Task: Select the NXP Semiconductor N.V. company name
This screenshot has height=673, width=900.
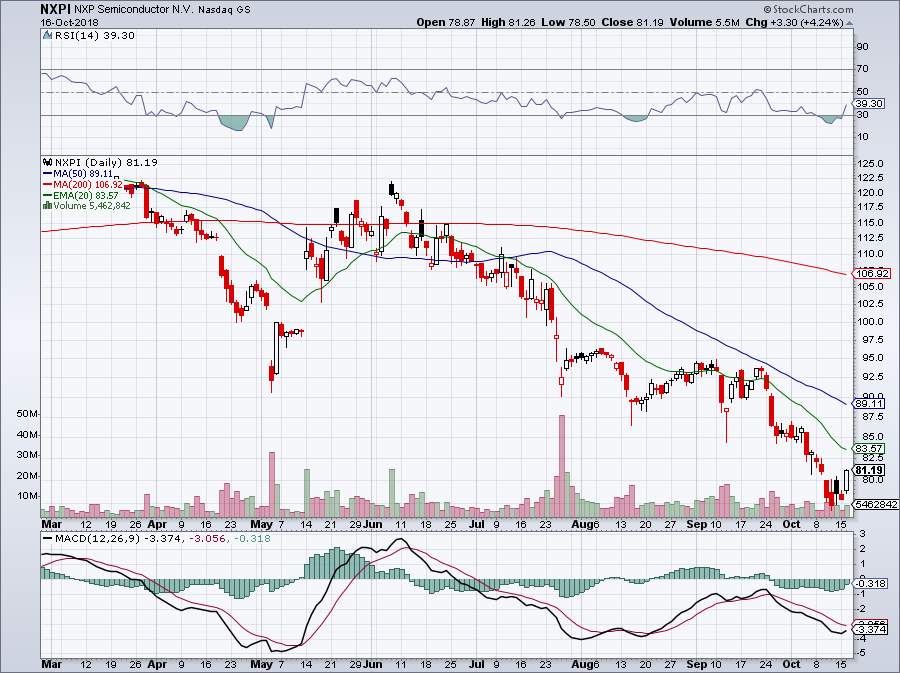Action: coord(135,10)
